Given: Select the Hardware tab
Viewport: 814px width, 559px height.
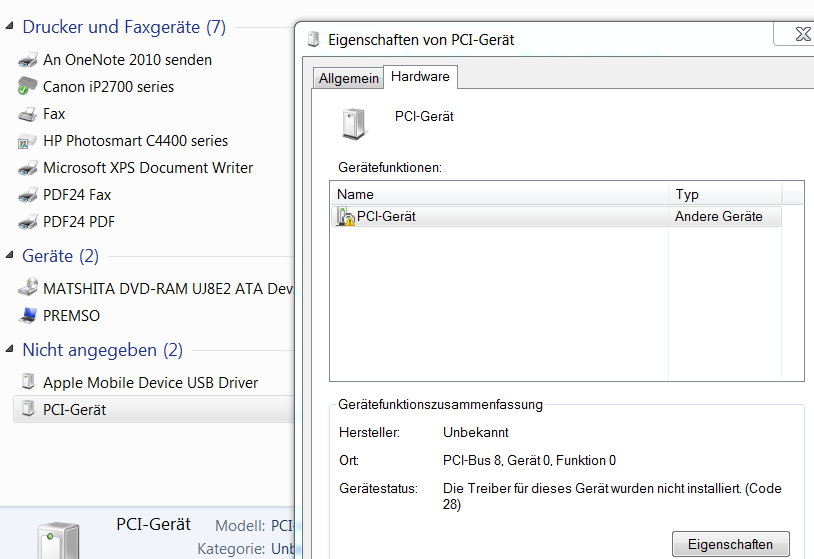Looking at the screenshot, I should click(x=420, y=77).
